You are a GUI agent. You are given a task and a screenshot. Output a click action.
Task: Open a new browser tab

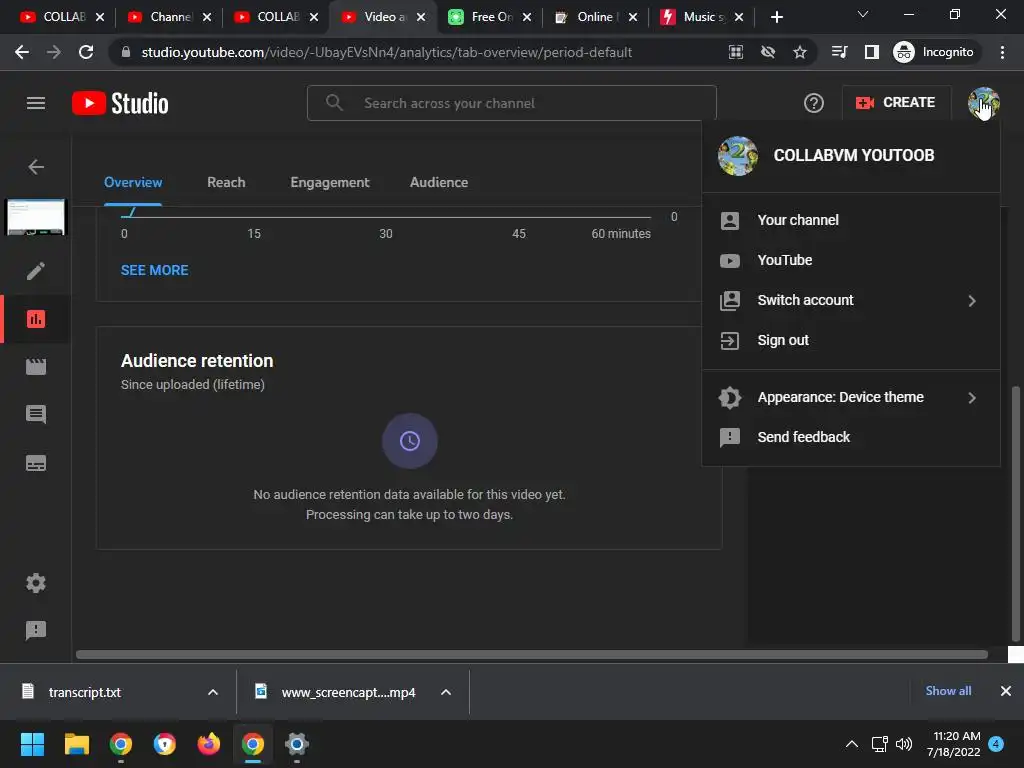(x=776, y=18)
